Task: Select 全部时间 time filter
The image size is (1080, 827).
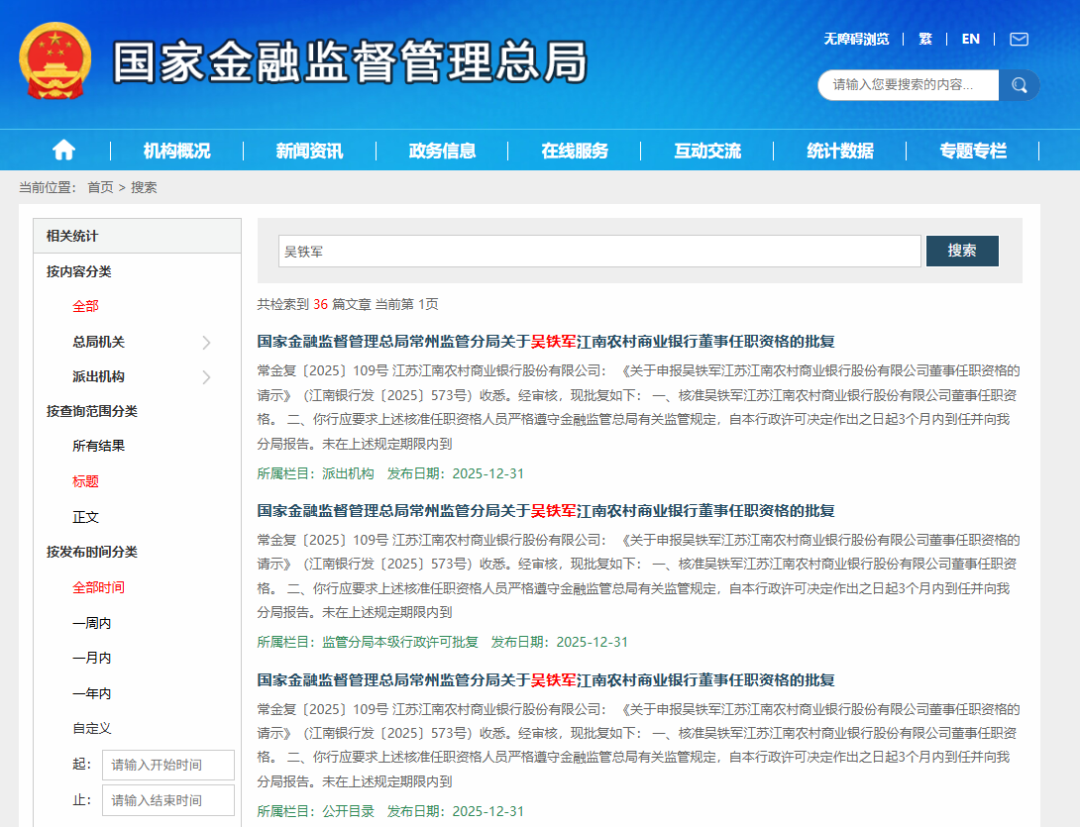Action: (98, 587)
